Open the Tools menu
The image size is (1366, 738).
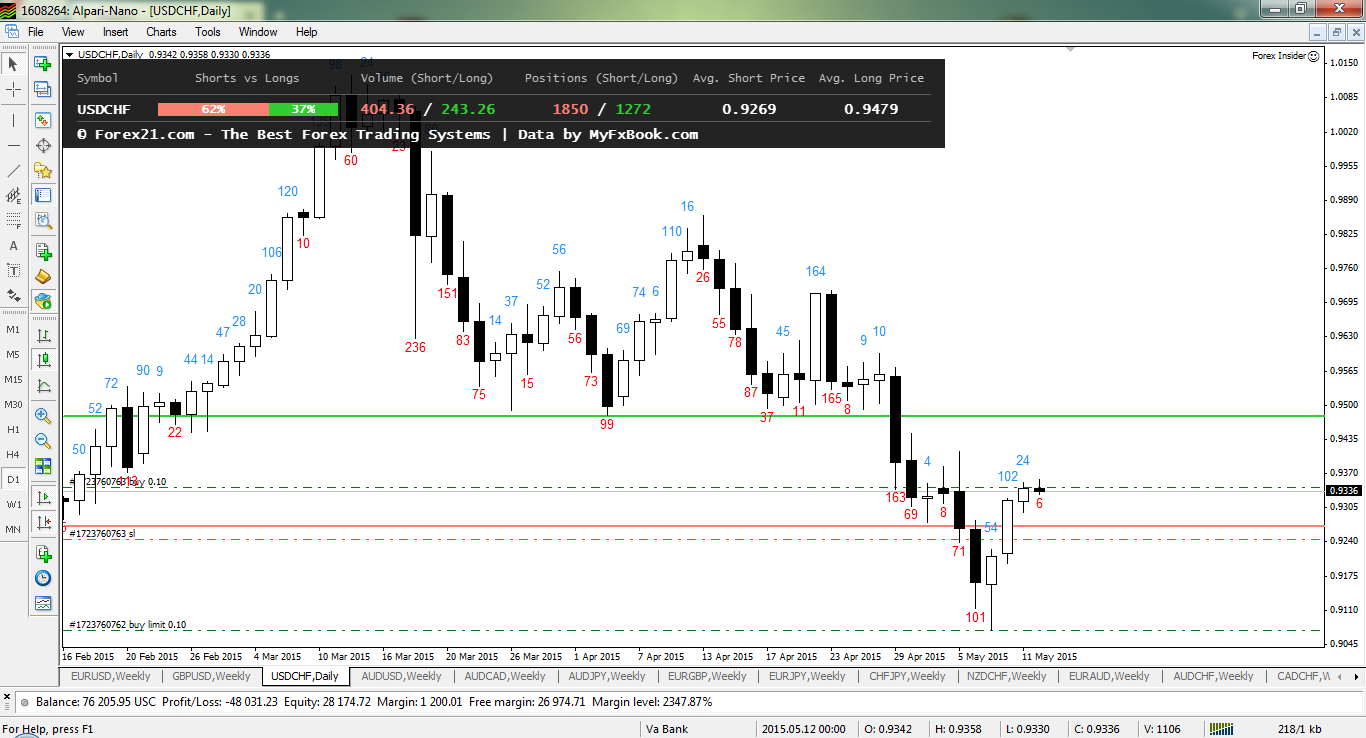click(208, 32)
